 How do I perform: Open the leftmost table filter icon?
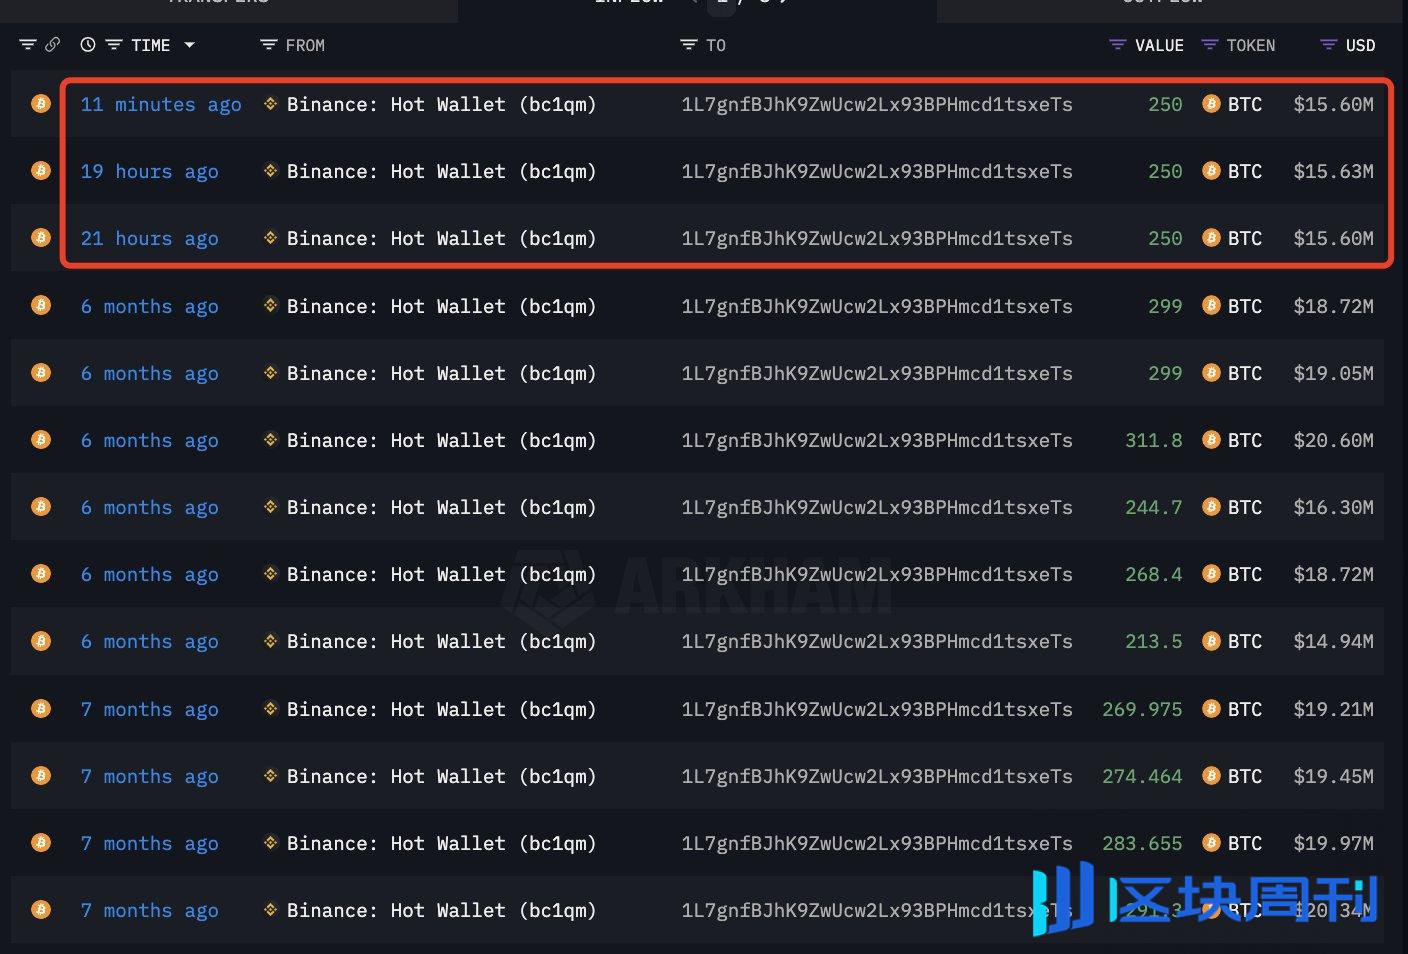pos(28,45)
